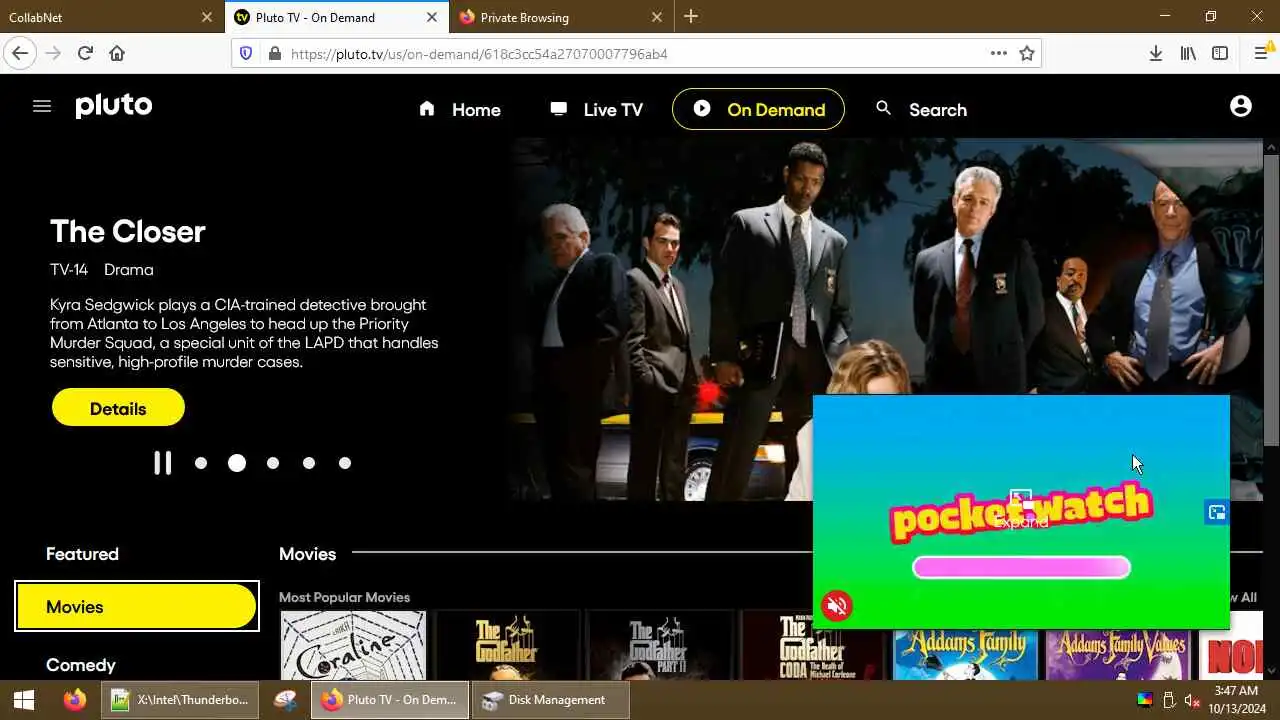Open tracking protection shield icon

(247, 53)
